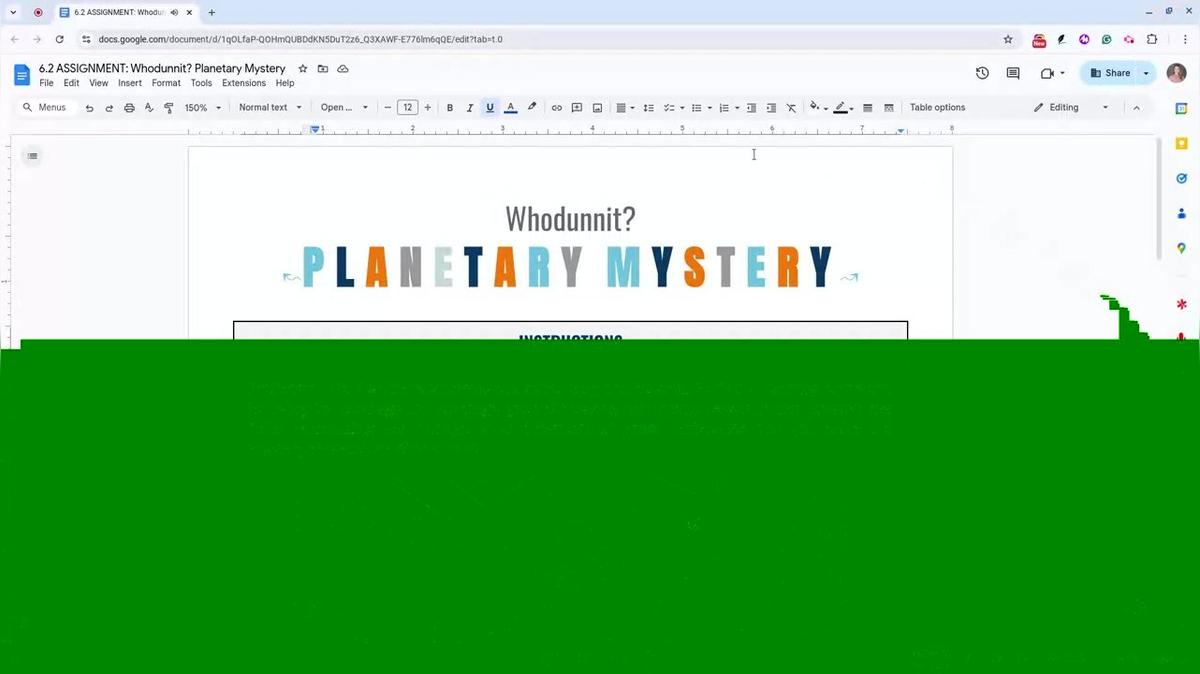
Task: Toggle bold formatting
Action: click(450, 107)
